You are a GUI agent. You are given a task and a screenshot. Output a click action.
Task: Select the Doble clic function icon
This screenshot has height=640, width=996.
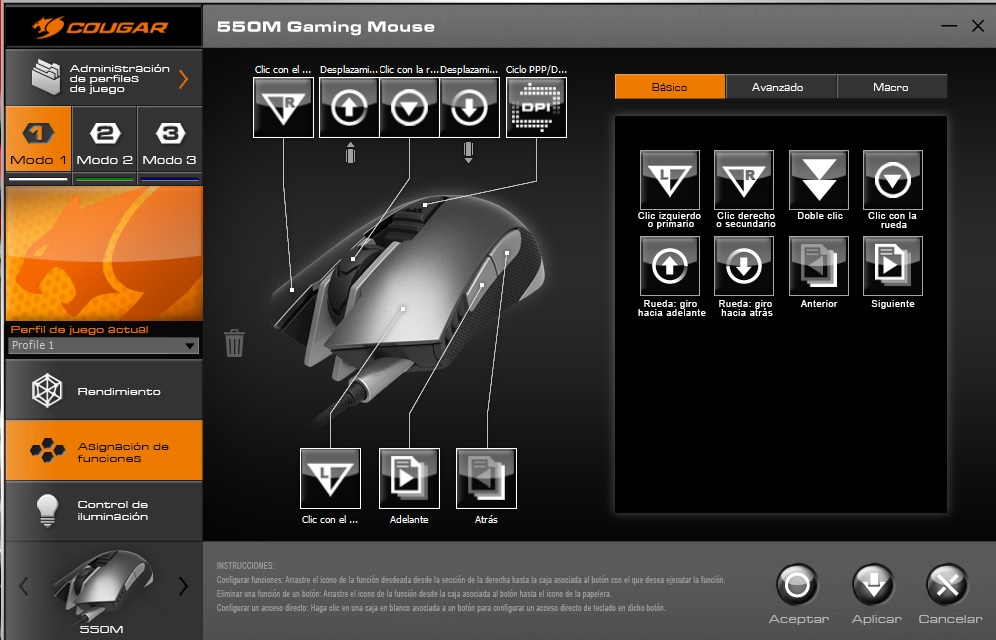[x=818, y=180]
